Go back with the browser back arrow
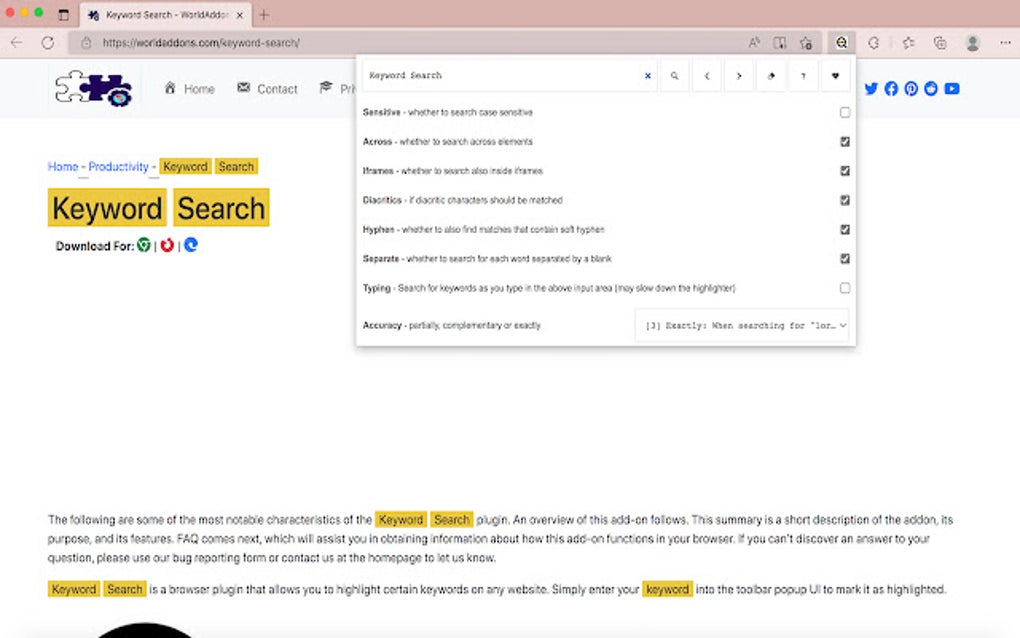The width and height of the screenshot is (1020, 638). [16, 43]
